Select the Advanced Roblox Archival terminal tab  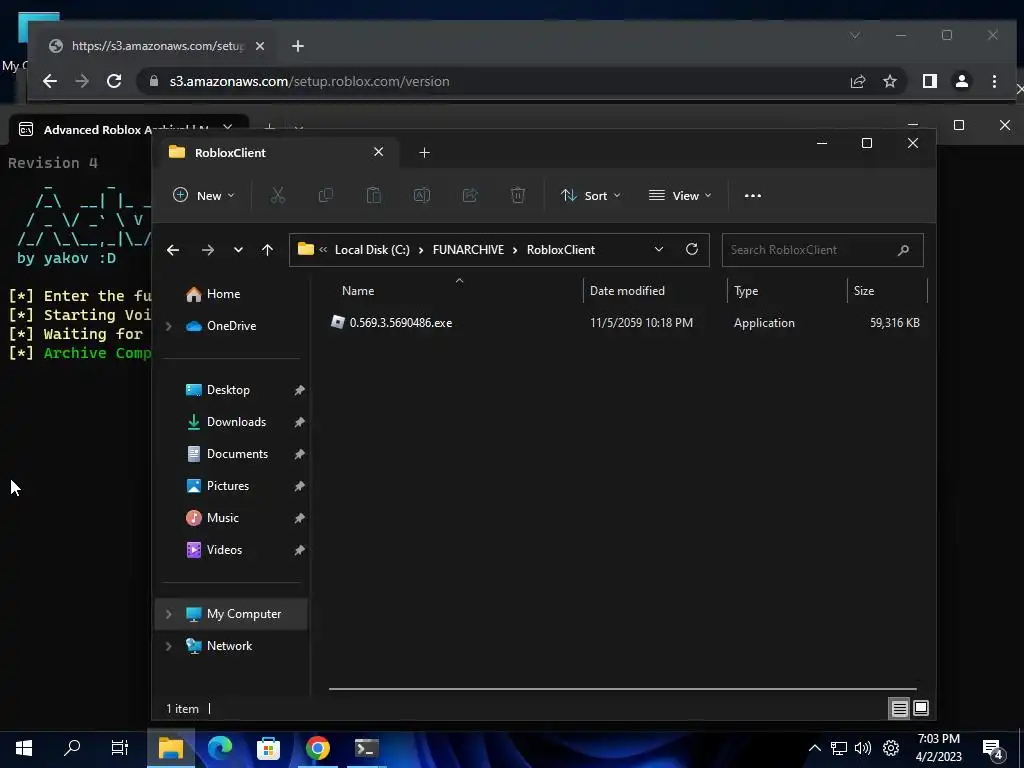(x=124, y=129)
